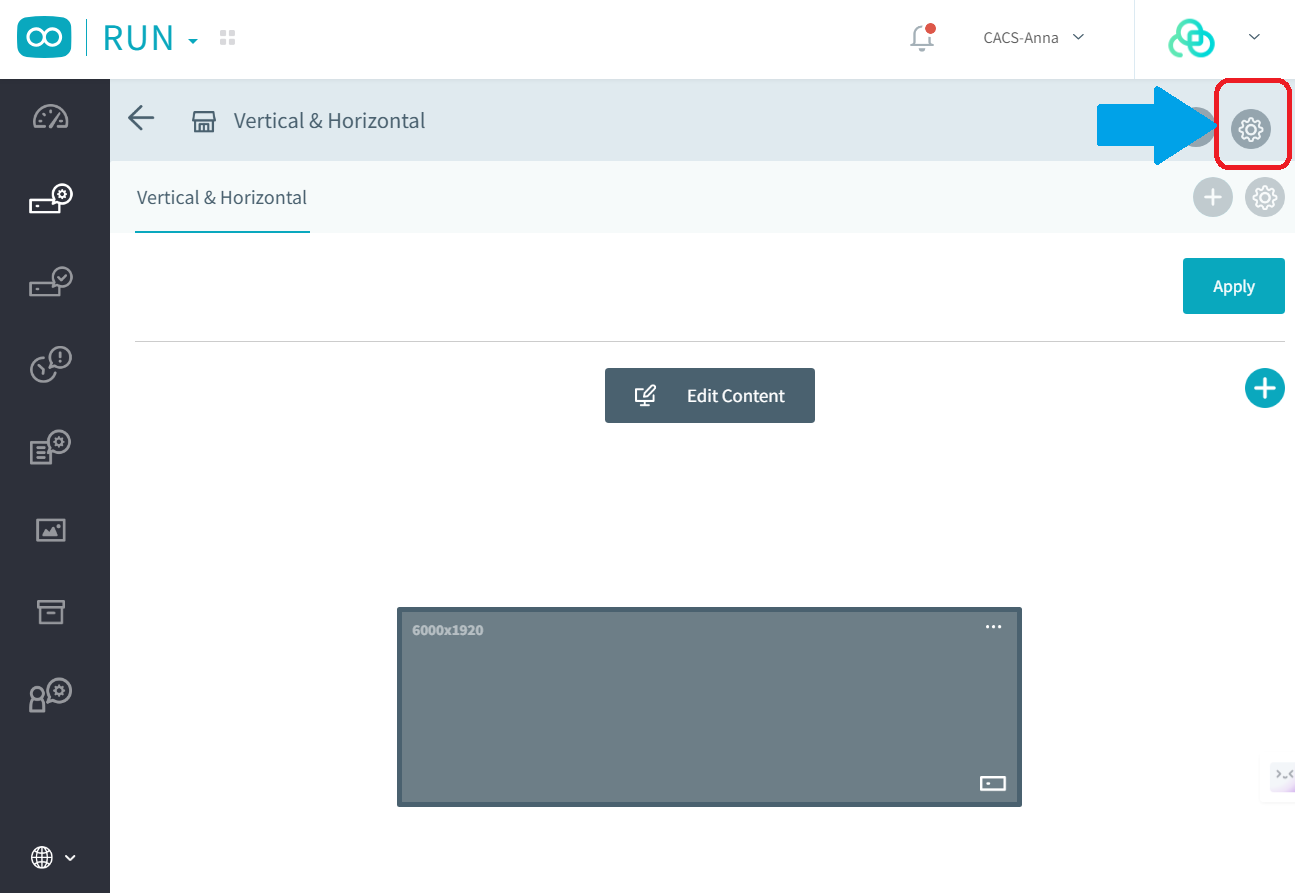Open the screen's three-dot menu
This screenshot has width=1295, height=893.
click(x=993, y=627)
